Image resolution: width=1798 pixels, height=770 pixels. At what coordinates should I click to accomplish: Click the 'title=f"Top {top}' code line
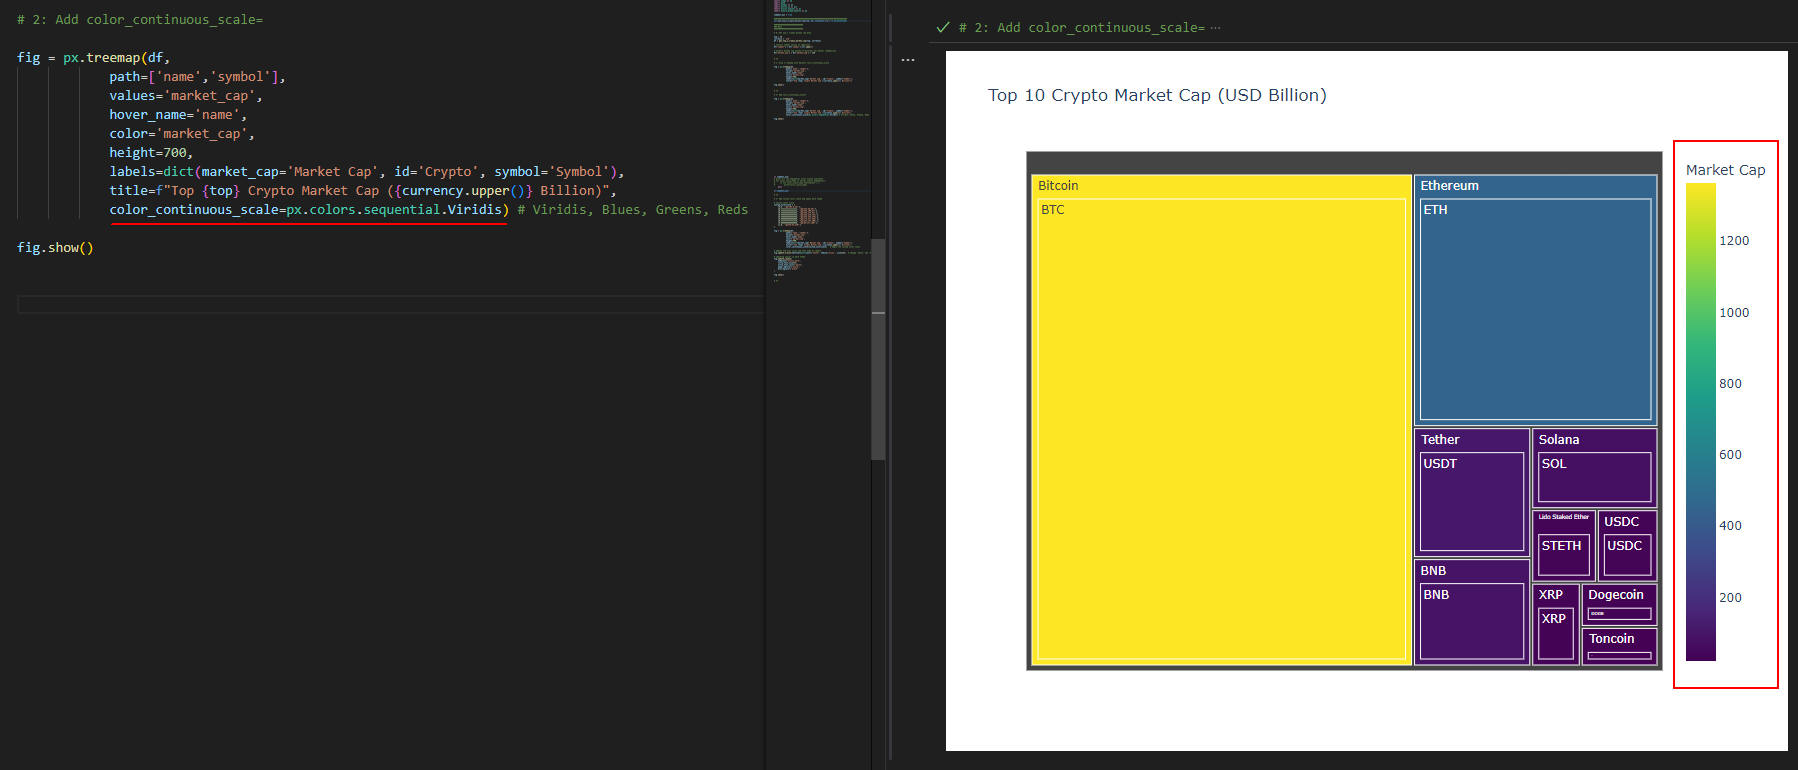(363, 191)
